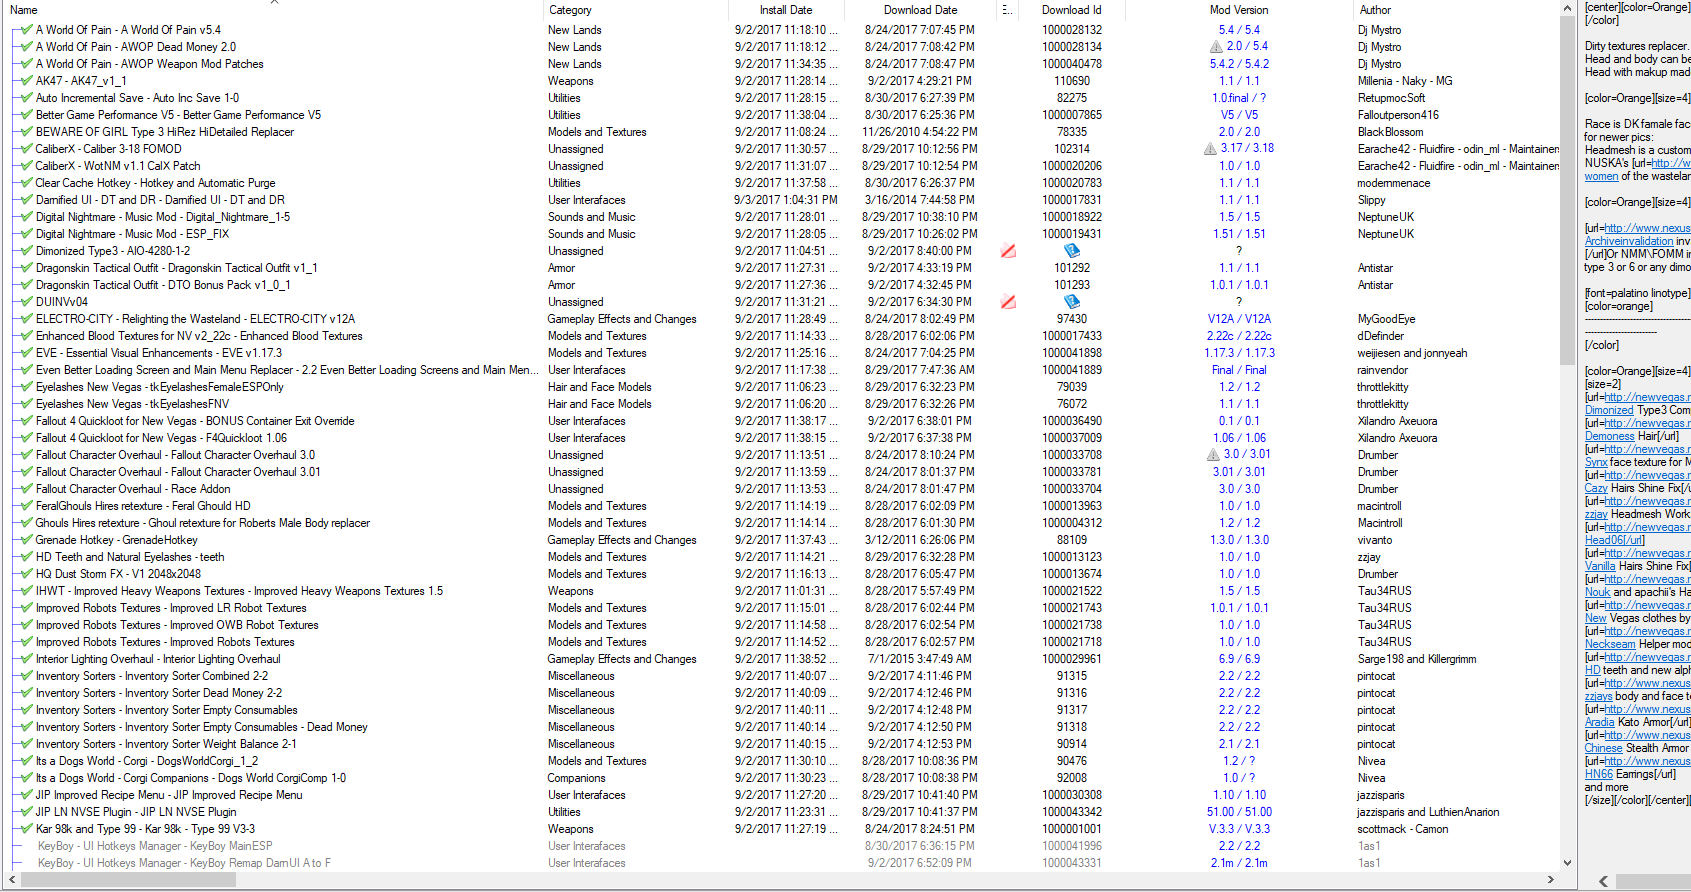Click checkmark icon for ELECTRO-CITY v12A

coord(26,319)
